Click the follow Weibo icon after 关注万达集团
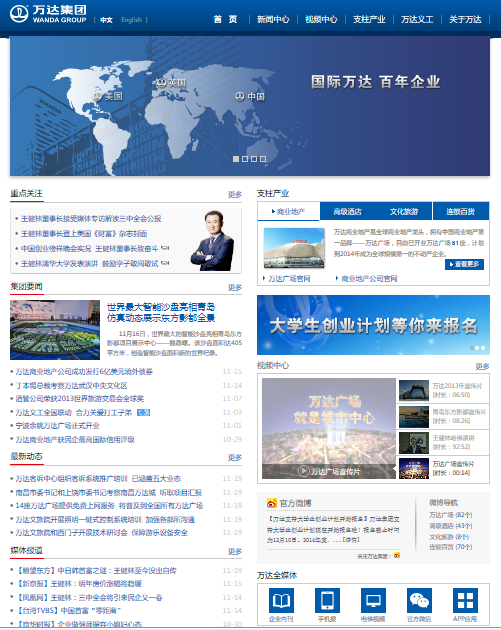Viewport: 501px width, 630px height. point(397,555)
